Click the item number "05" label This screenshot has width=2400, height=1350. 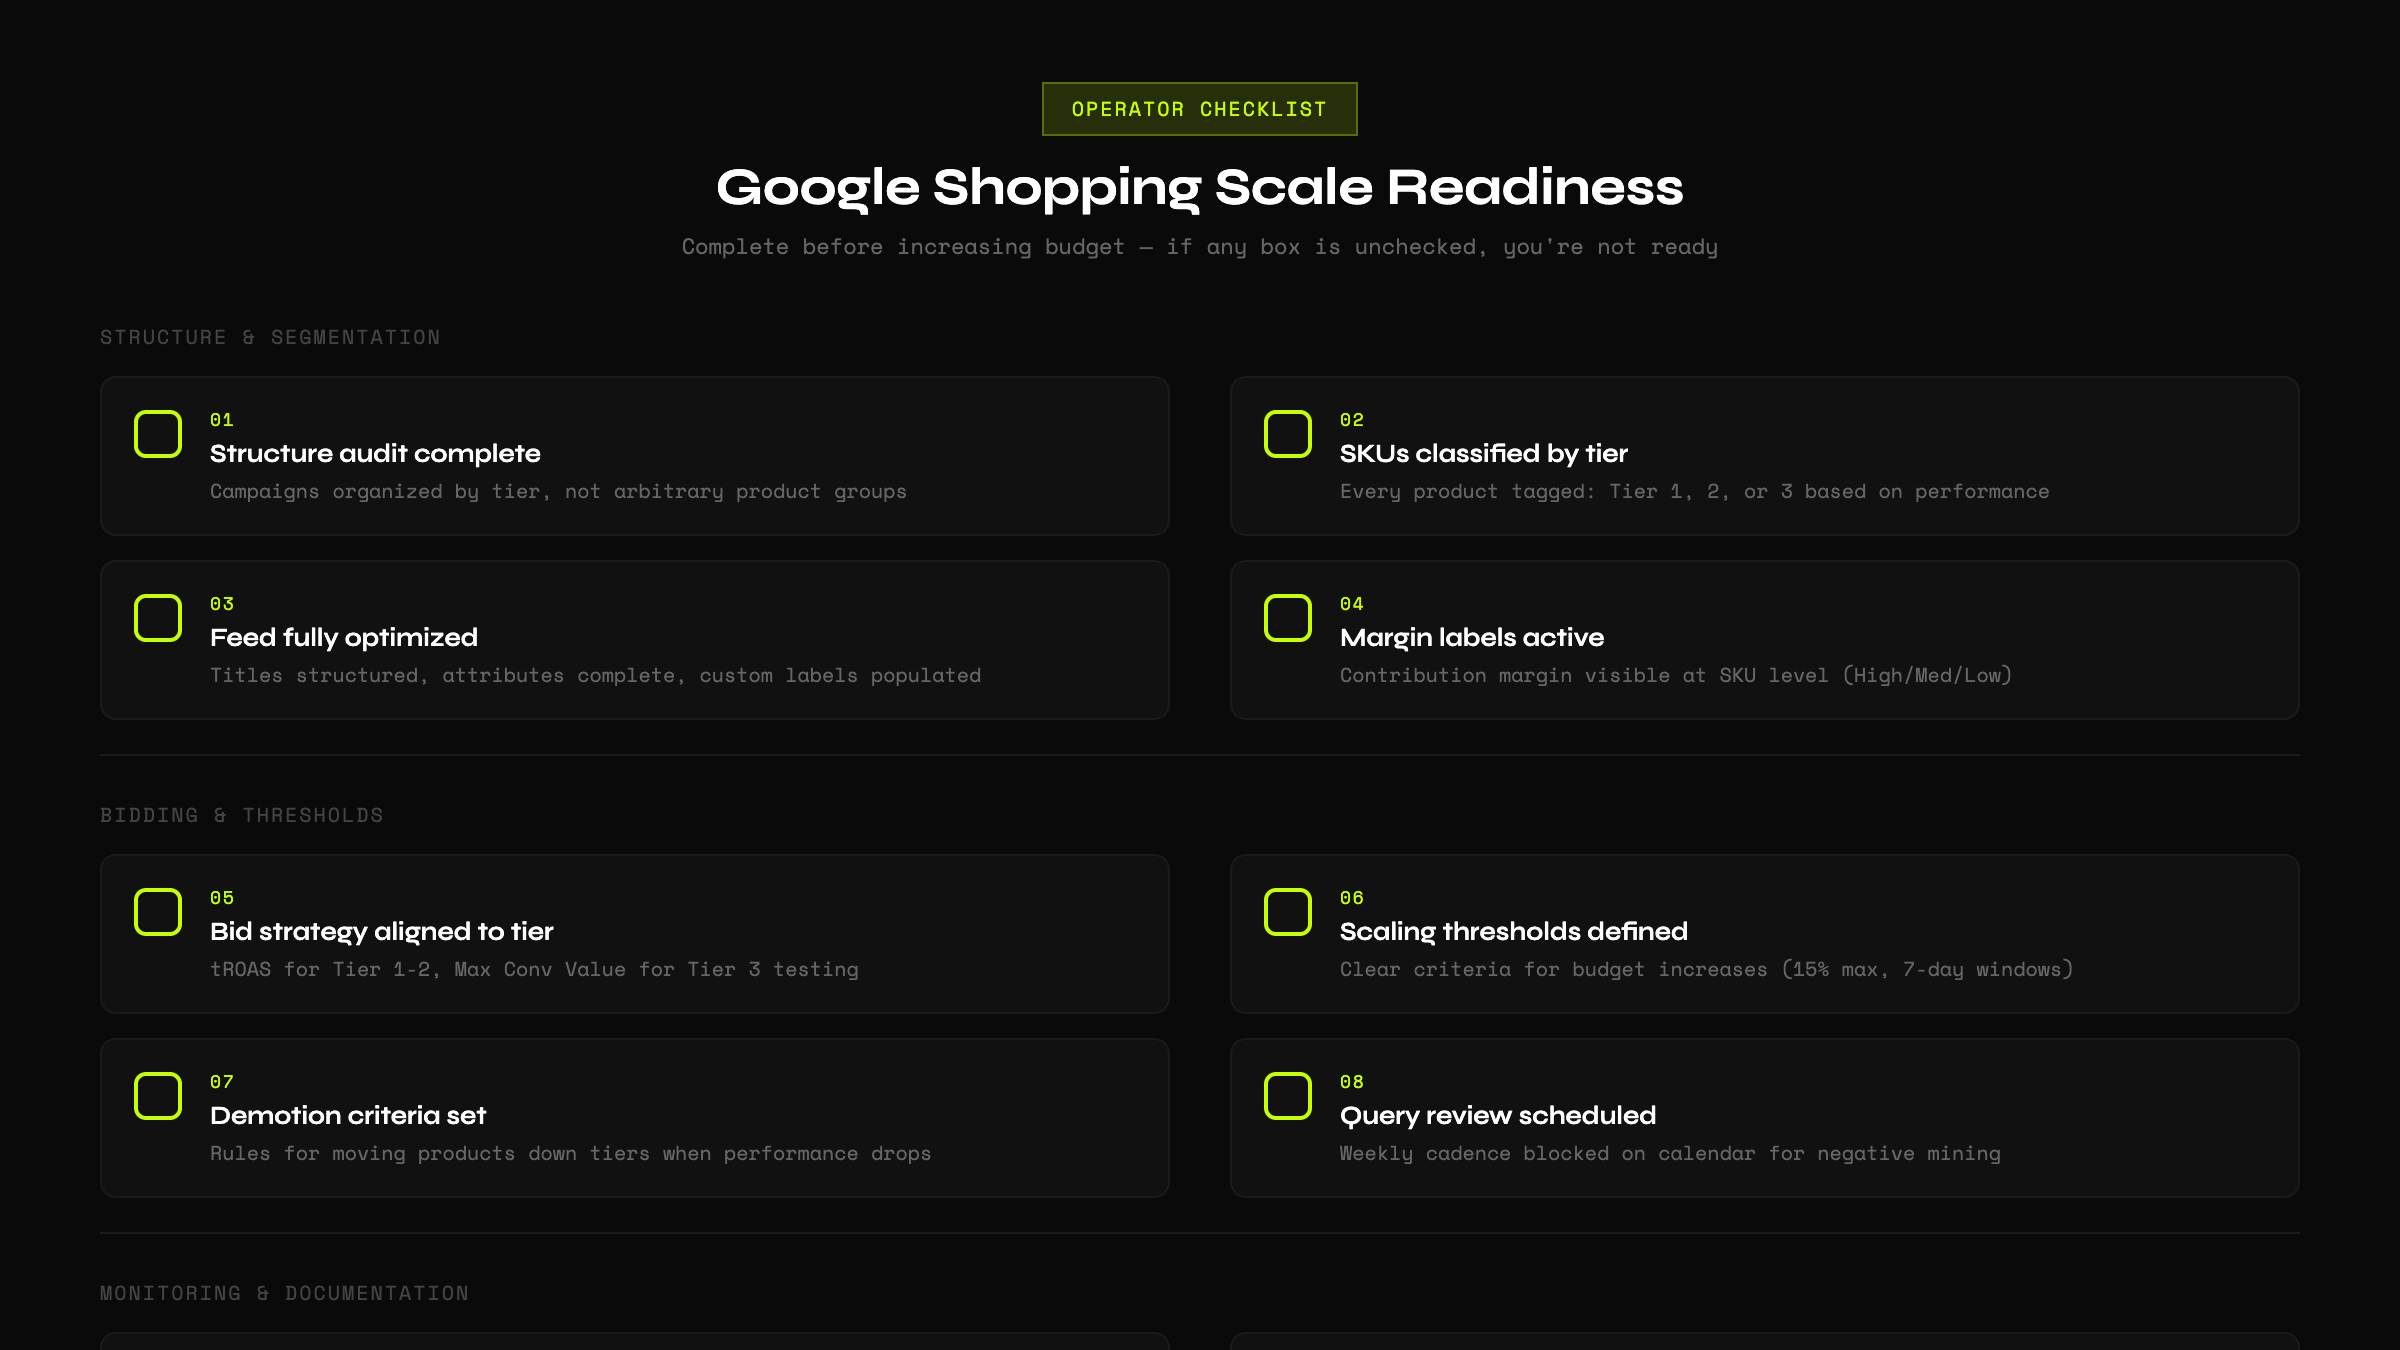point(220,898)
